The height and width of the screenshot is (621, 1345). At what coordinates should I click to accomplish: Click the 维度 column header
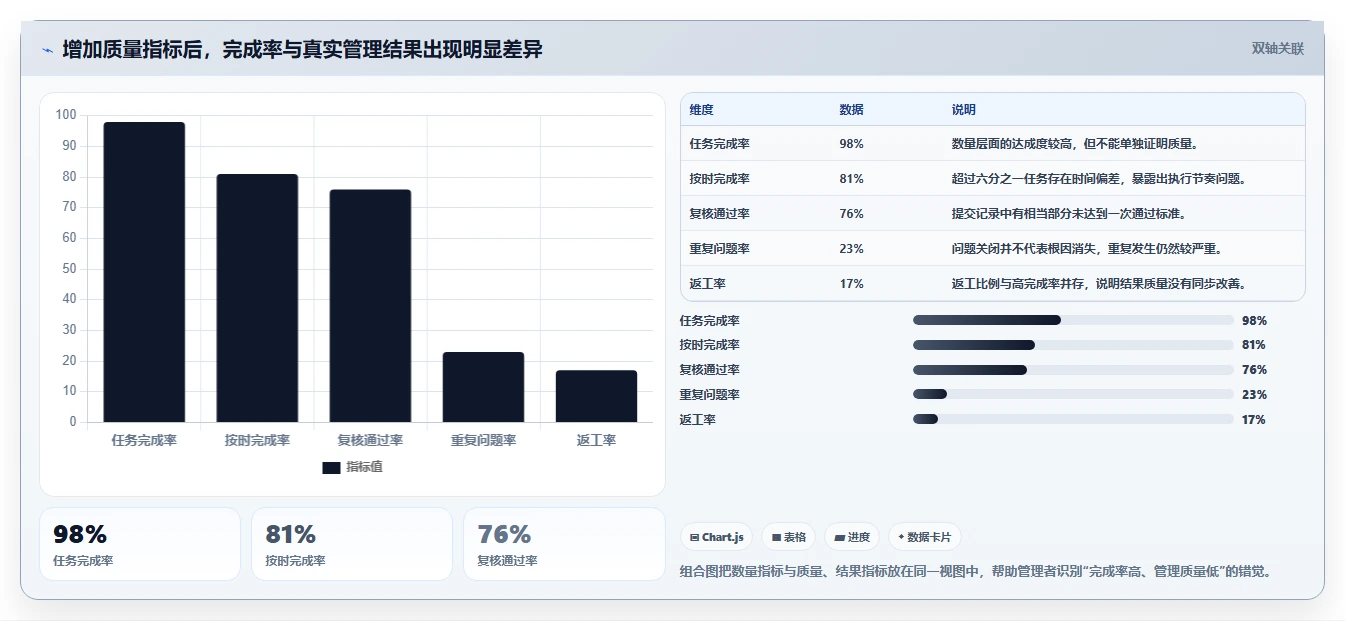pos(702,110)
